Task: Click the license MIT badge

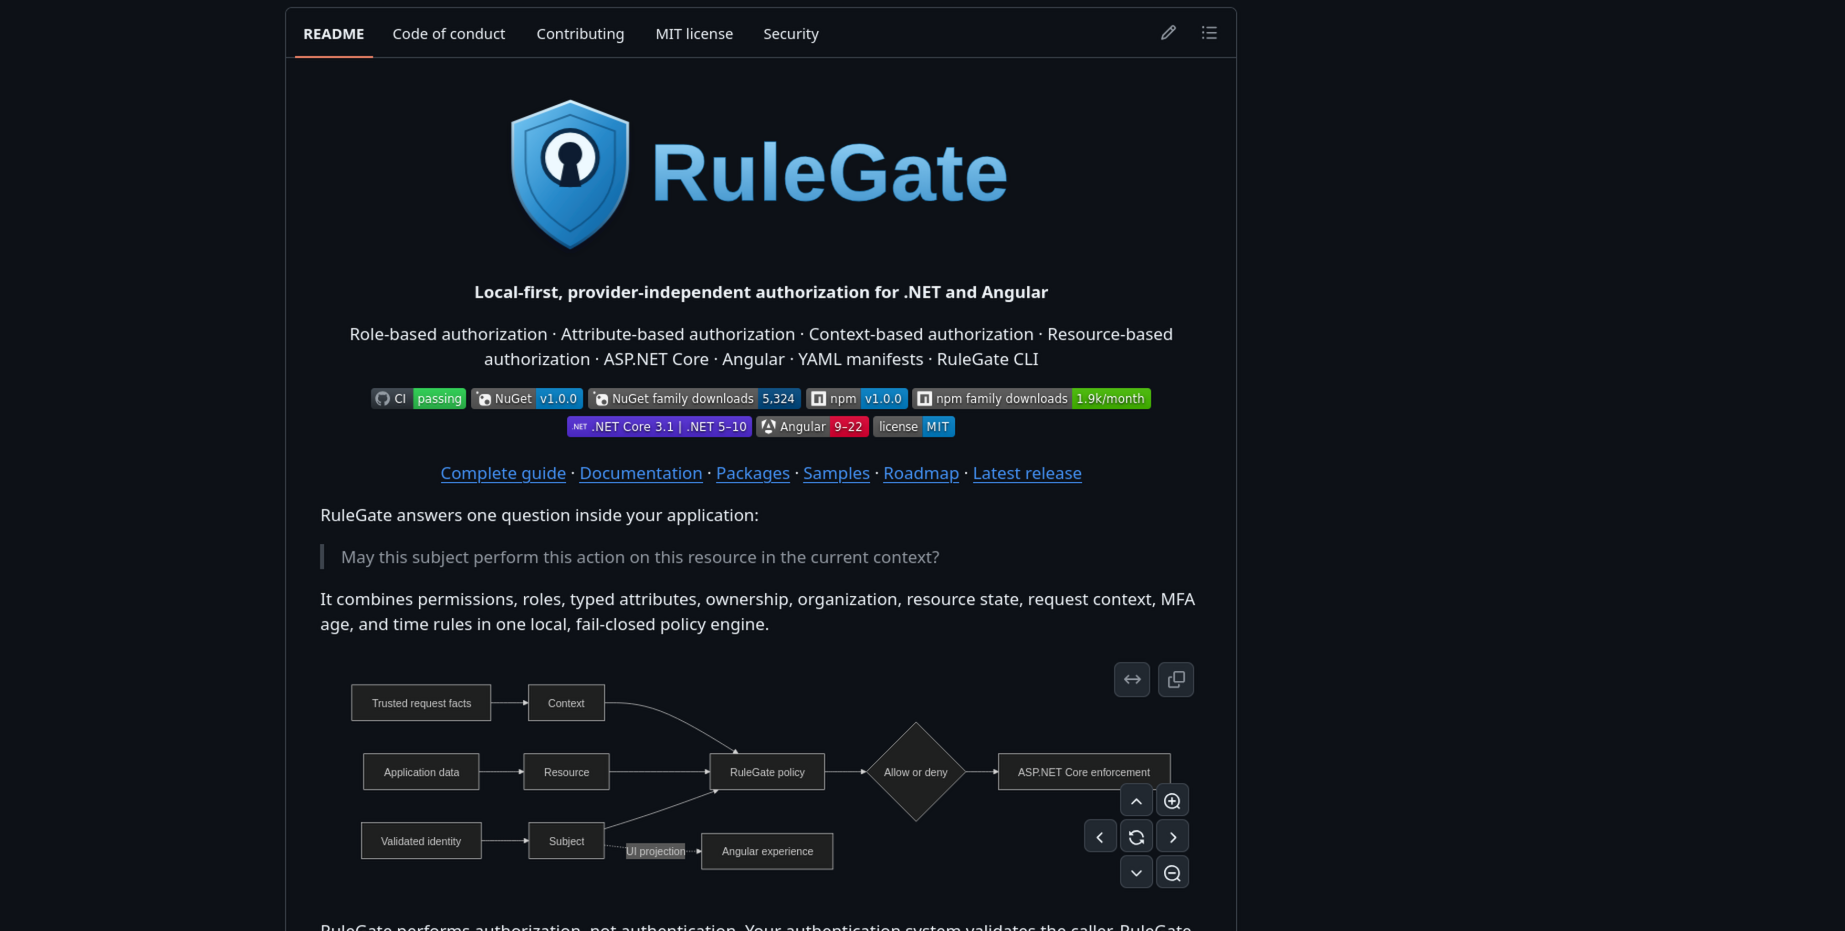Action: pos(914,427)
